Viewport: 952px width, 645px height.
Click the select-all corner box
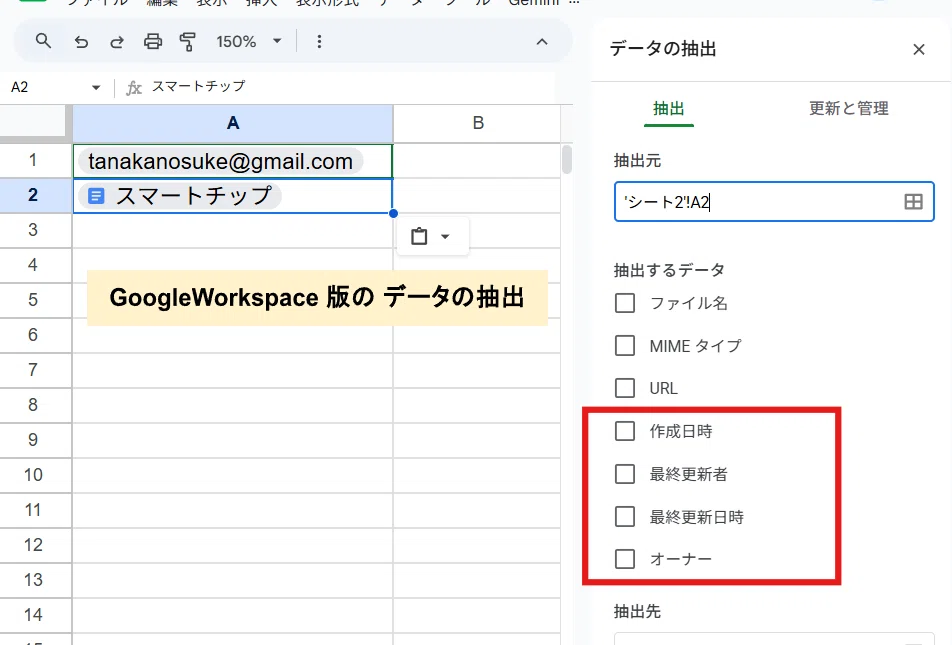(x=33, y=120)
